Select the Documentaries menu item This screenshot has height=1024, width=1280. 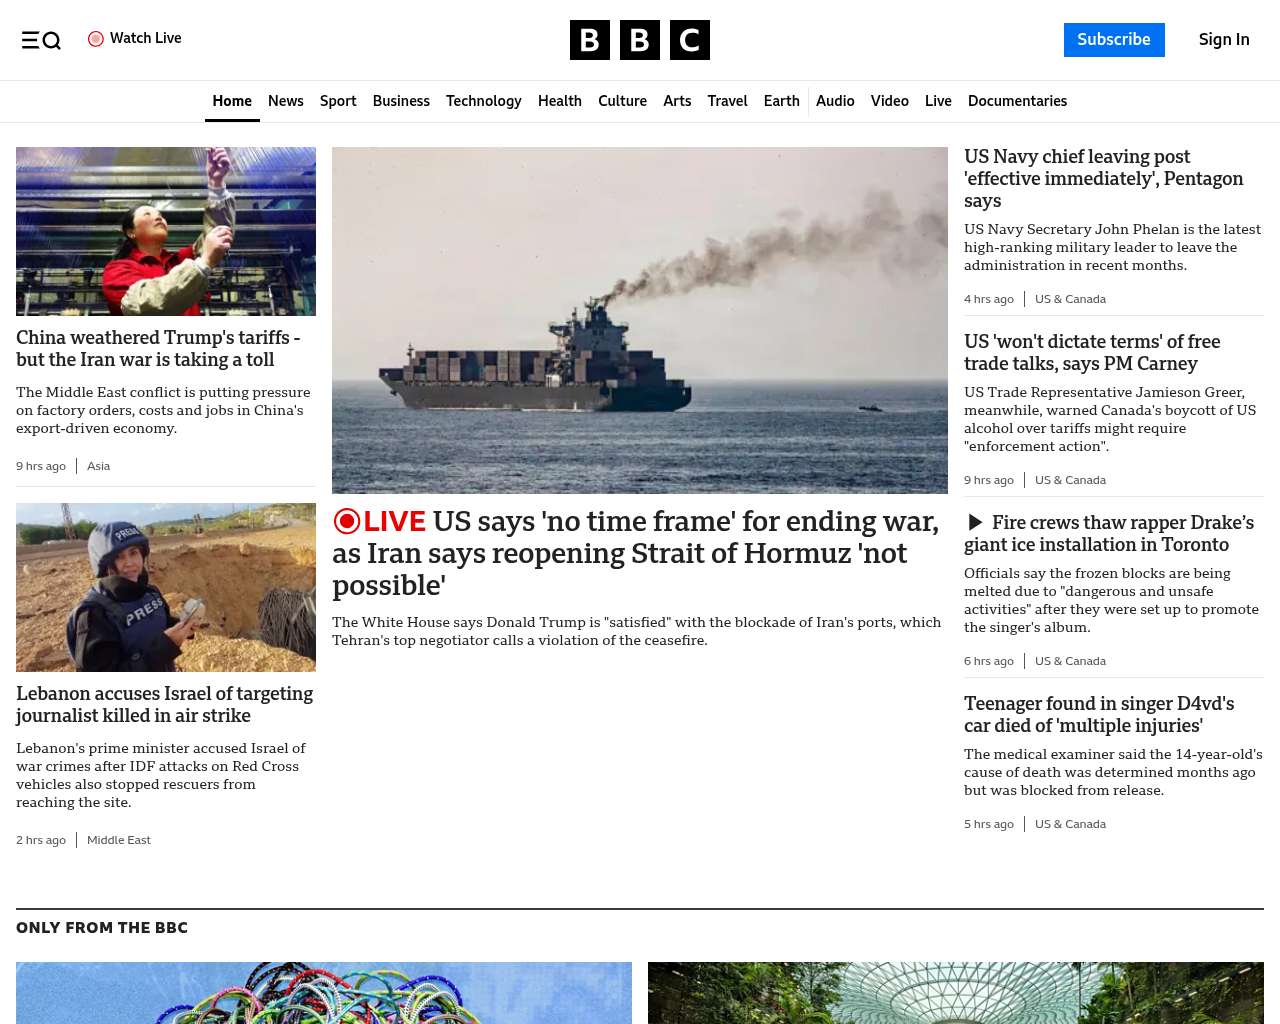point(1017,101)
